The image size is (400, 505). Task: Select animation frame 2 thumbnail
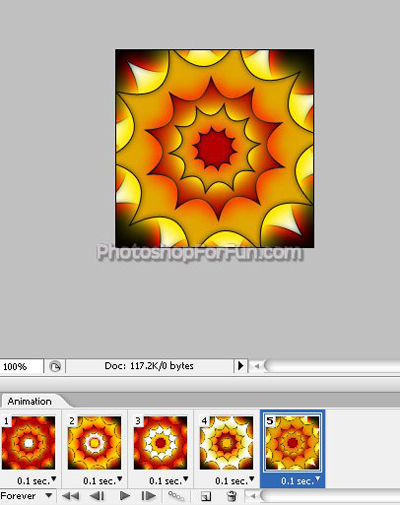tap(94, 443)
